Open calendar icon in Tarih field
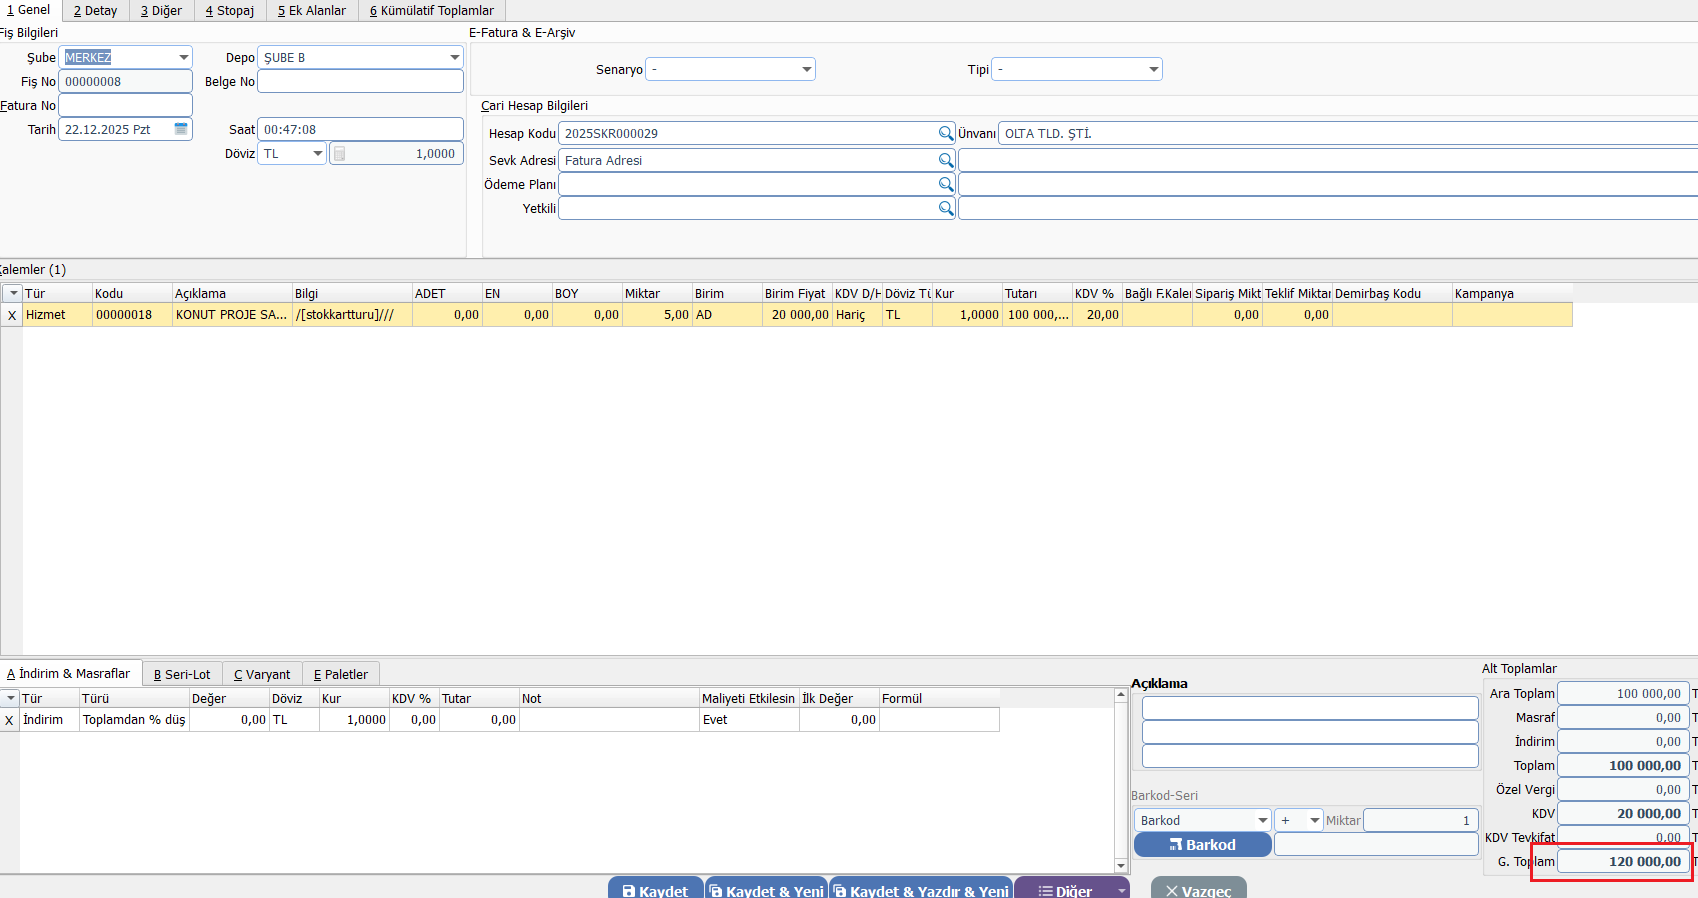This screenshot has height=898, width=1698. tap(181, 129)
